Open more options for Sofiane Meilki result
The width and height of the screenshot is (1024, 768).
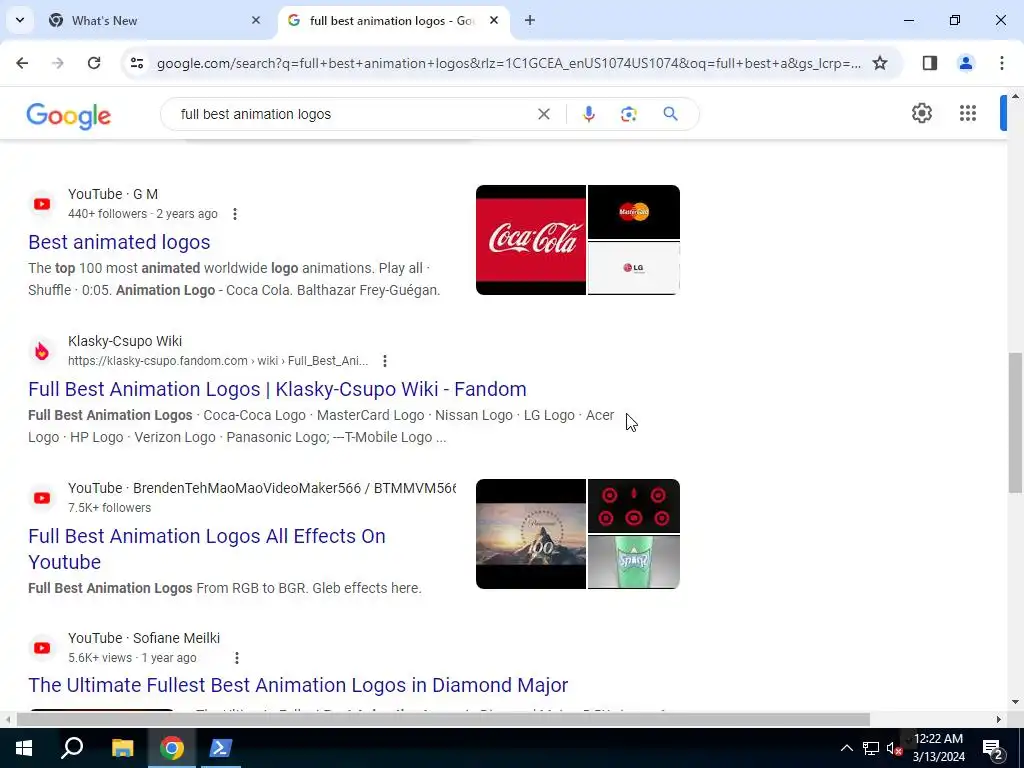(x=236, y=658)
